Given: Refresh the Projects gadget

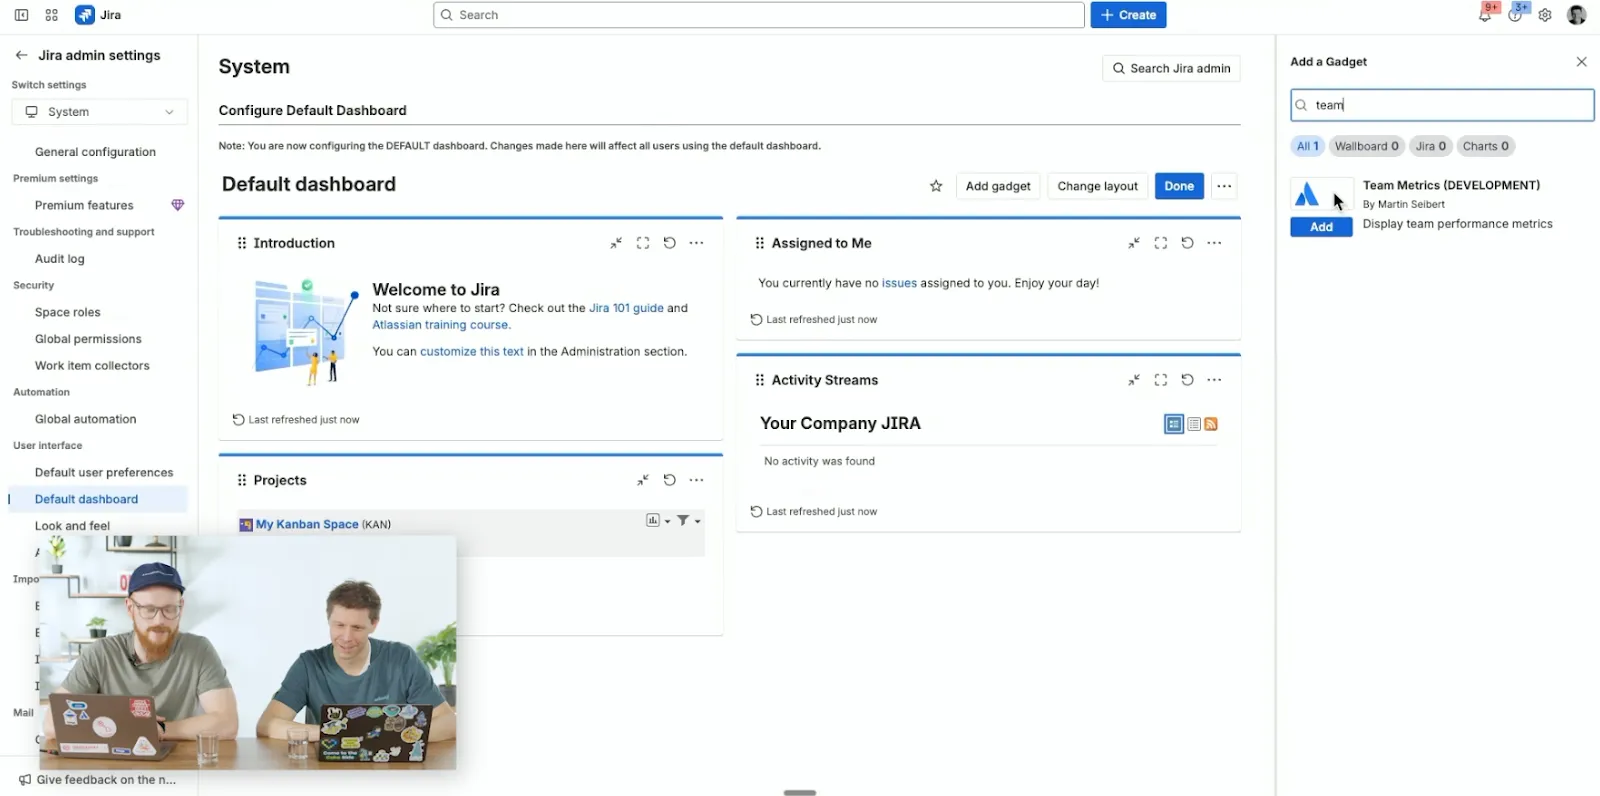Looking at the screenshot, I should pos(670,480).
